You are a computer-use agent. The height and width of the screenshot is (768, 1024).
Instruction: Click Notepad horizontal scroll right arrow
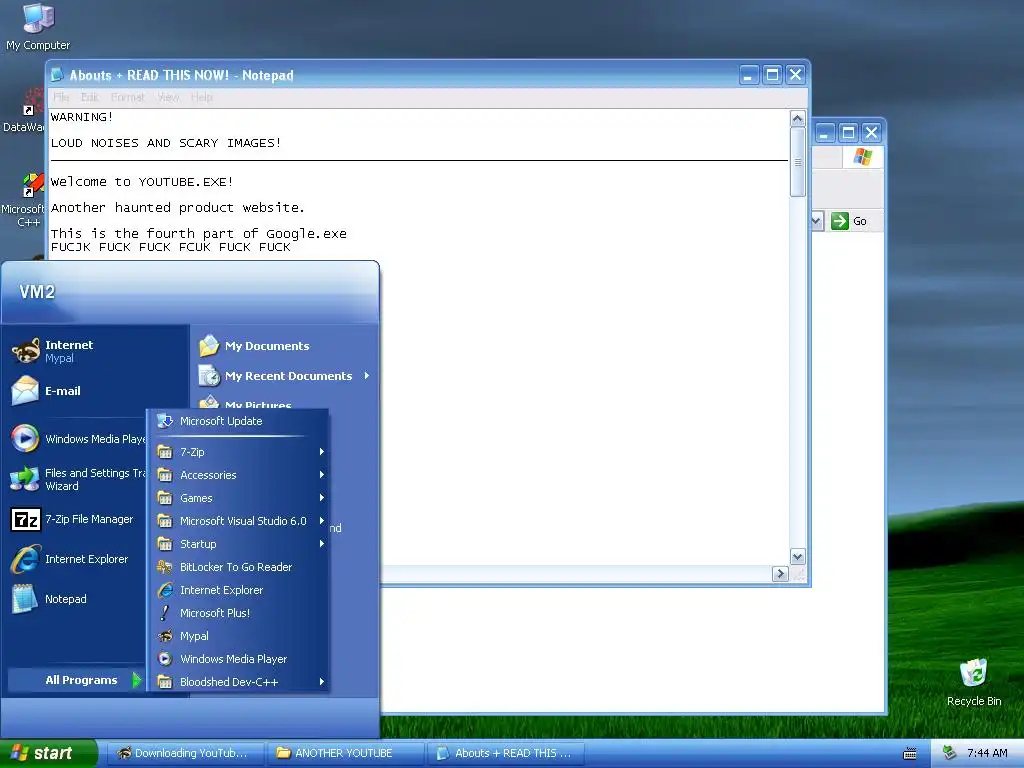(780, 573)
